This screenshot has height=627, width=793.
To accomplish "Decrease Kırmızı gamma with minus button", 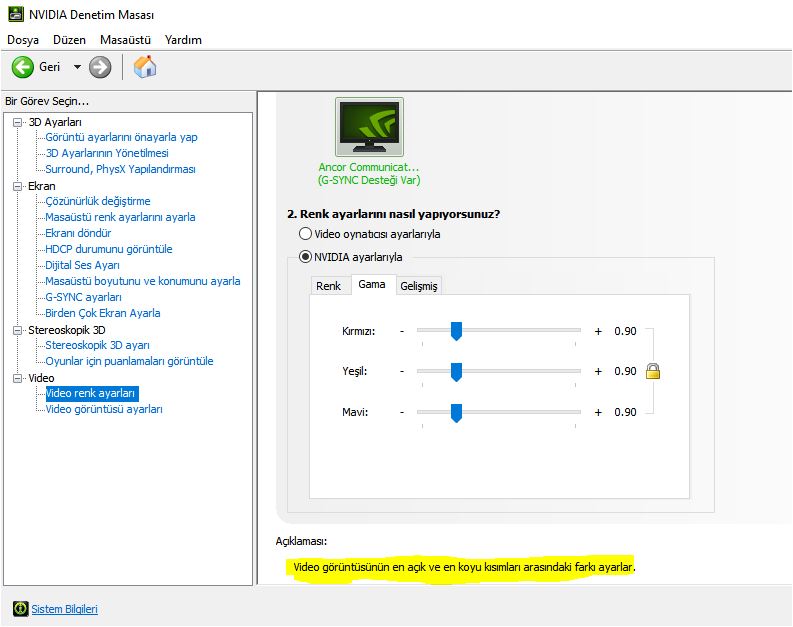I will pos(402,331).
